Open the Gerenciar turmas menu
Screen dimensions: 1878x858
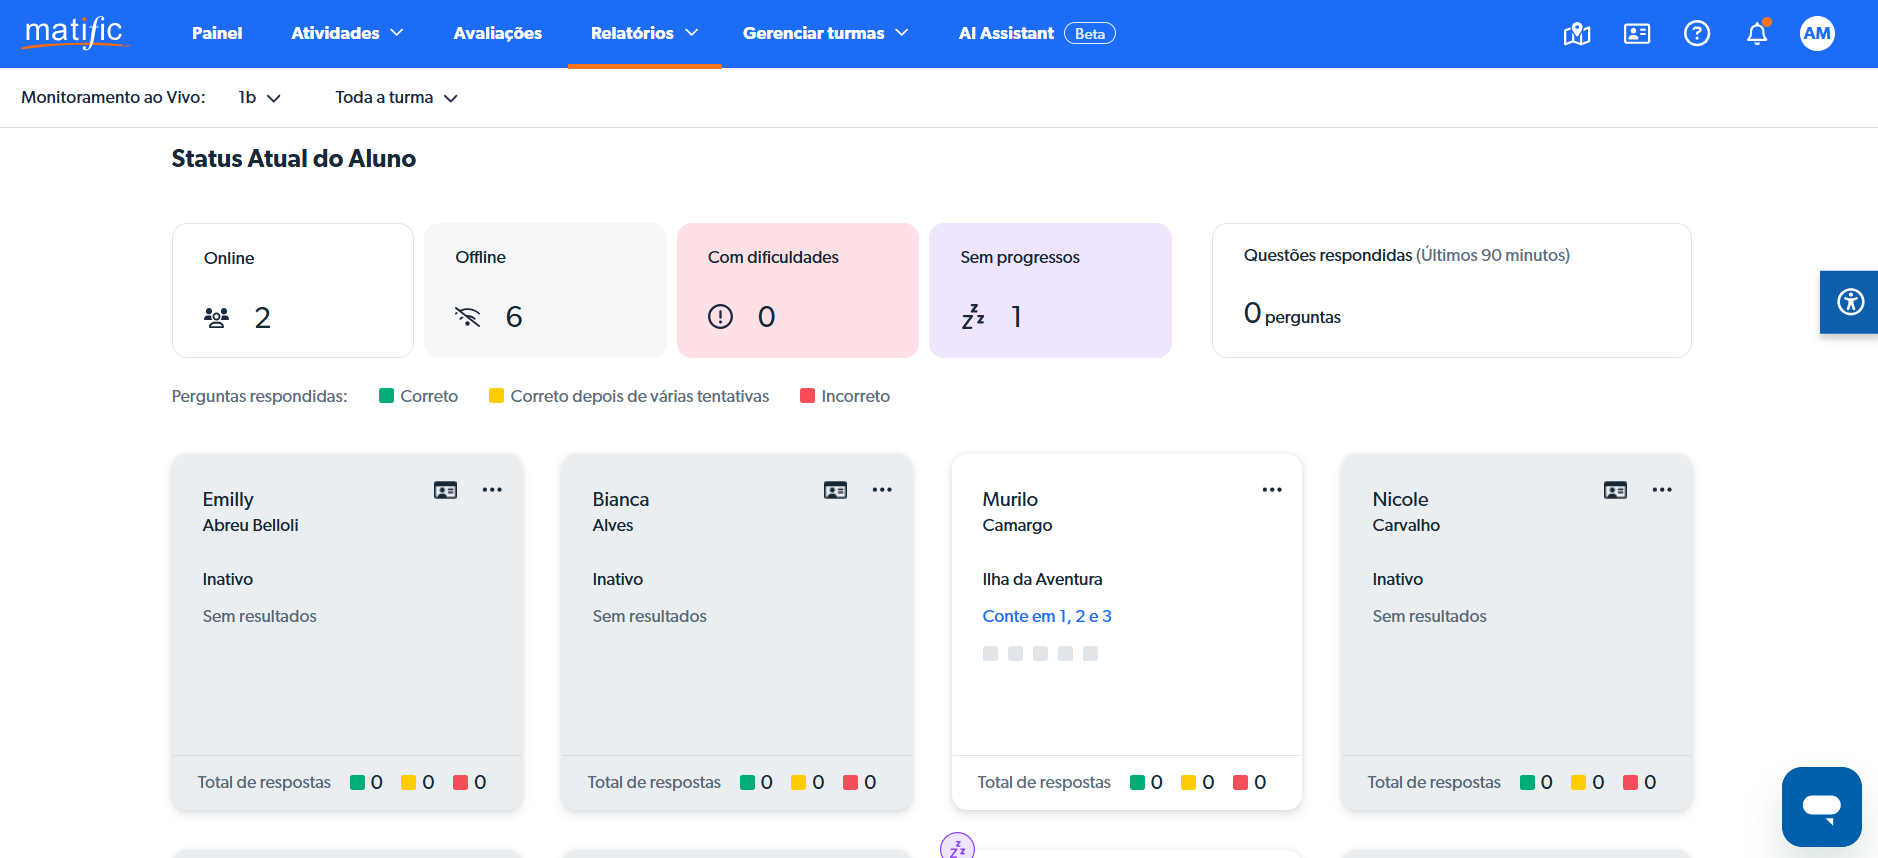[825, 34]
